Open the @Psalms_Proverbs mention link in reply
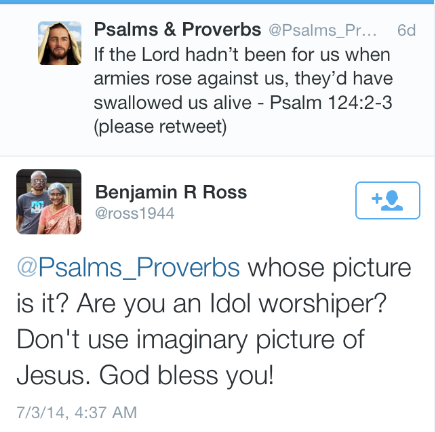This screenshot has width=435, height=432. pyautogui.click(x=128, y=268)
